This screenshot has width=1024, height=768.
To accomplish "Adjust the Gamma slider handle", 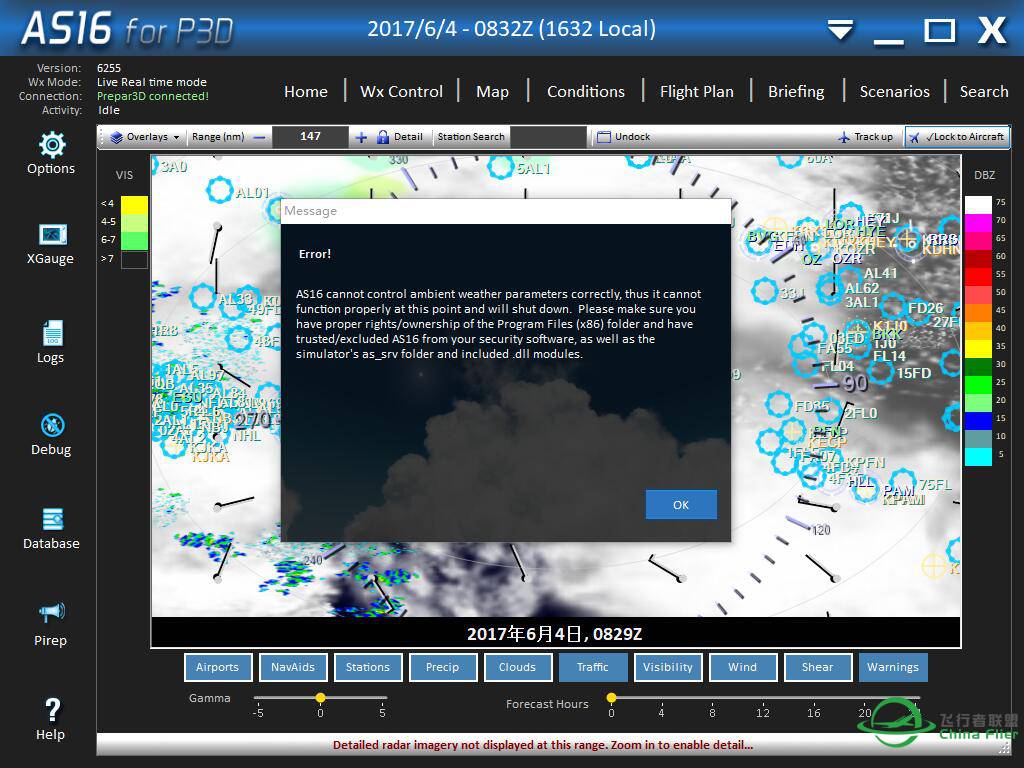I will (321, 697).
